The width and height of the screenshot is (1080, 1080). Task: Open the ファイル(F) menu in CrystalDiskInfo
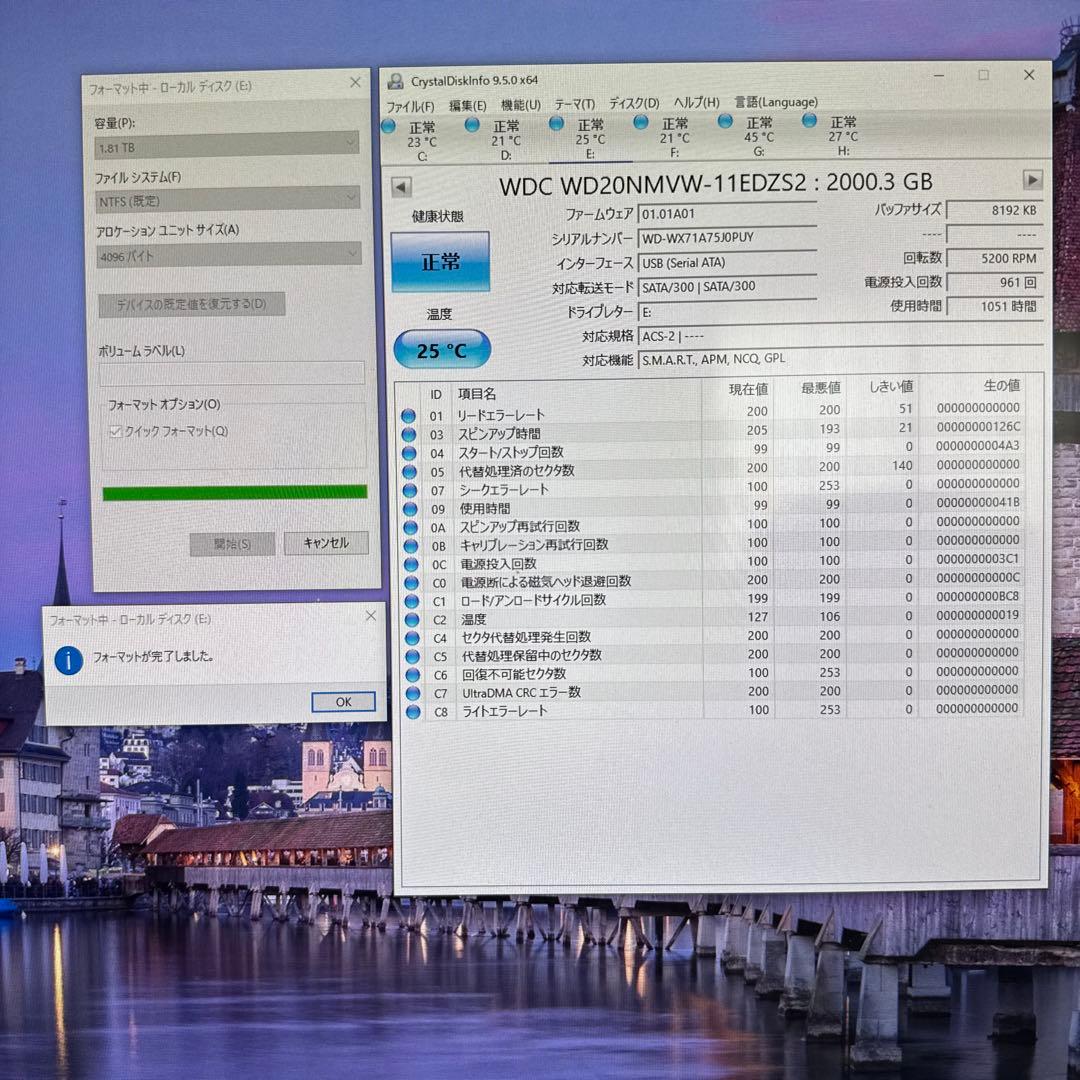[x=410, y=107]
